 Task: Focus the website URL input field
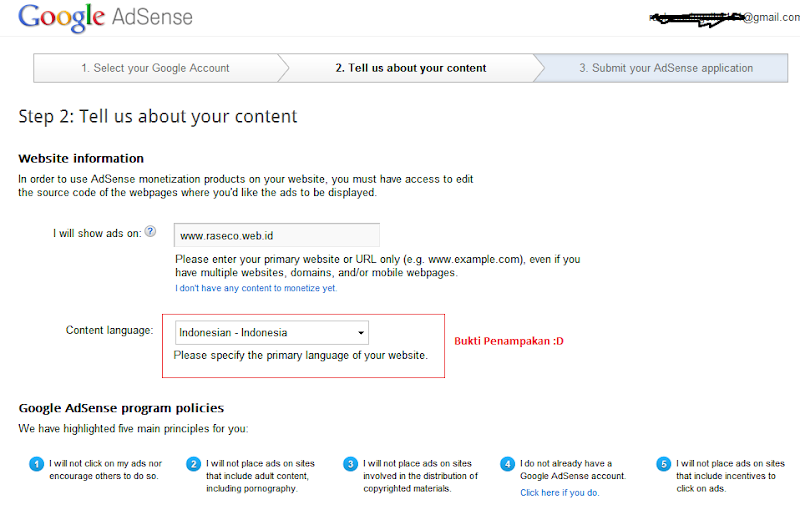tap(276, 237)
